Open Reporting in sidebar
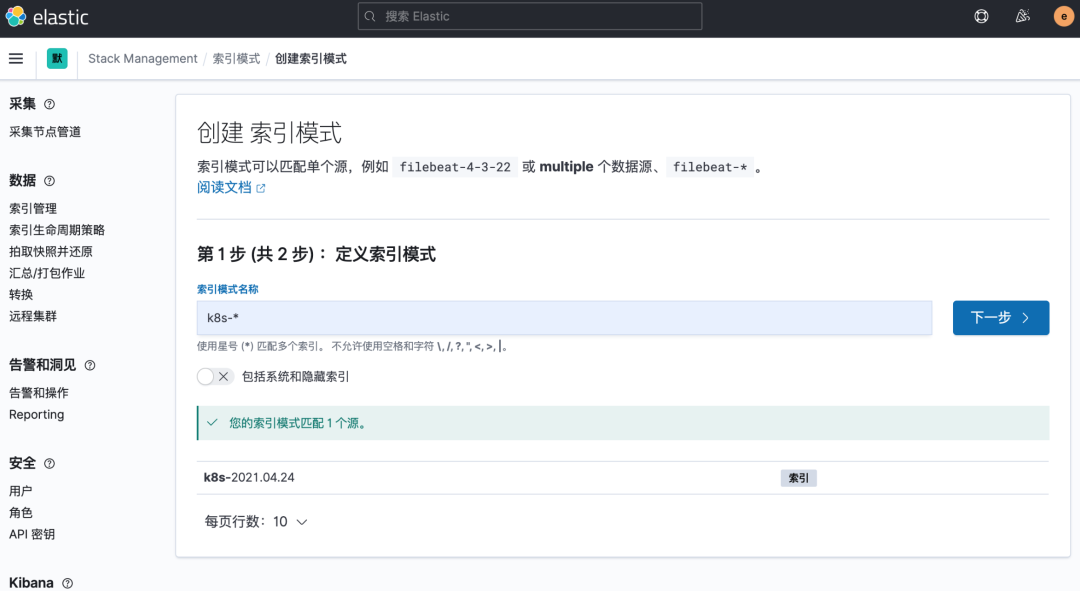The width and height of the screenshot is (1080, 591). coord(37,415)
